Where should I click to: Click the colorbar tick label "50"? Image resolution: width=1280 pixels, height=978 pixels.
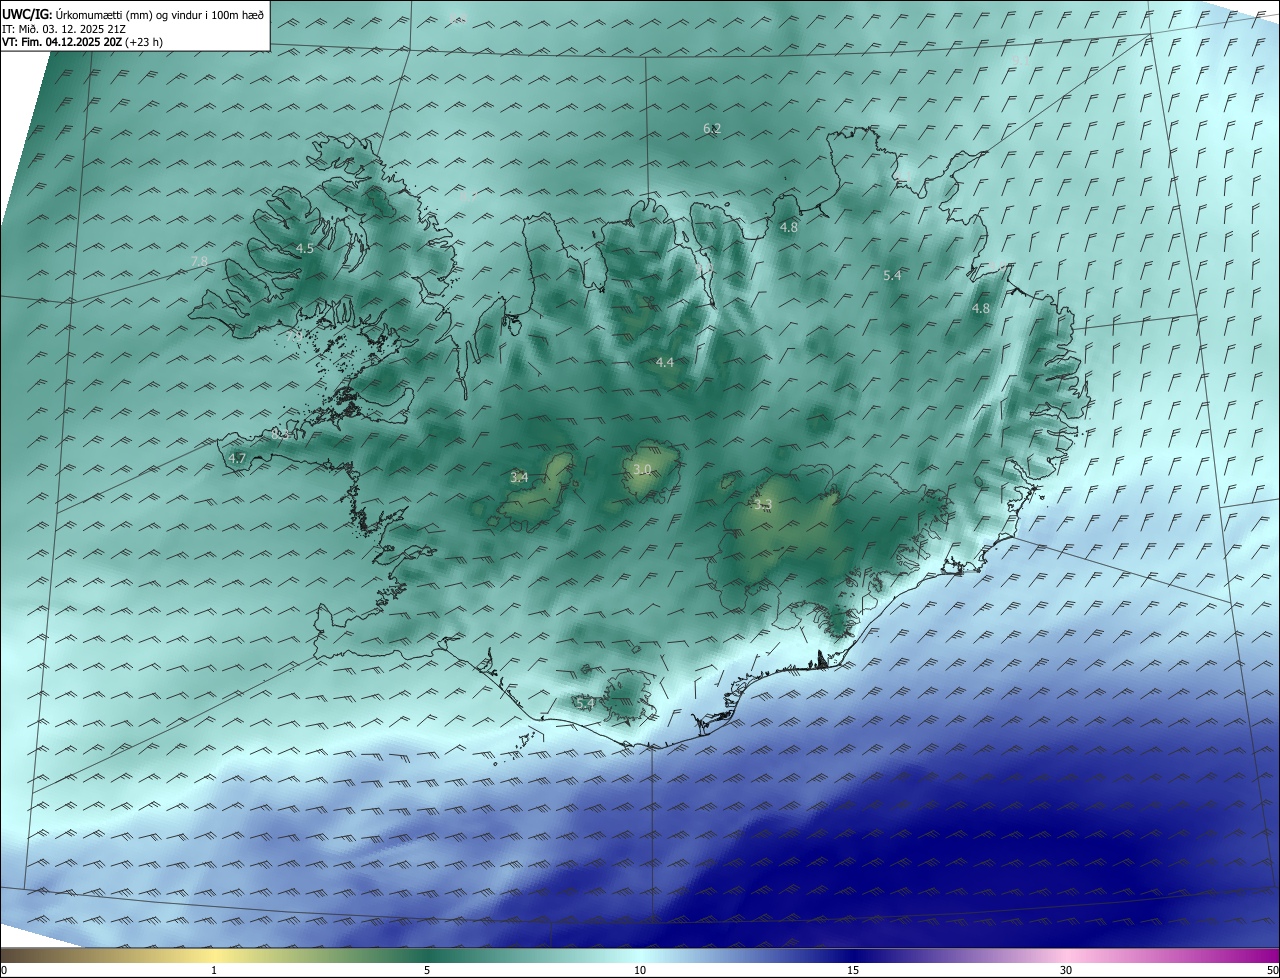(1272, 970)
